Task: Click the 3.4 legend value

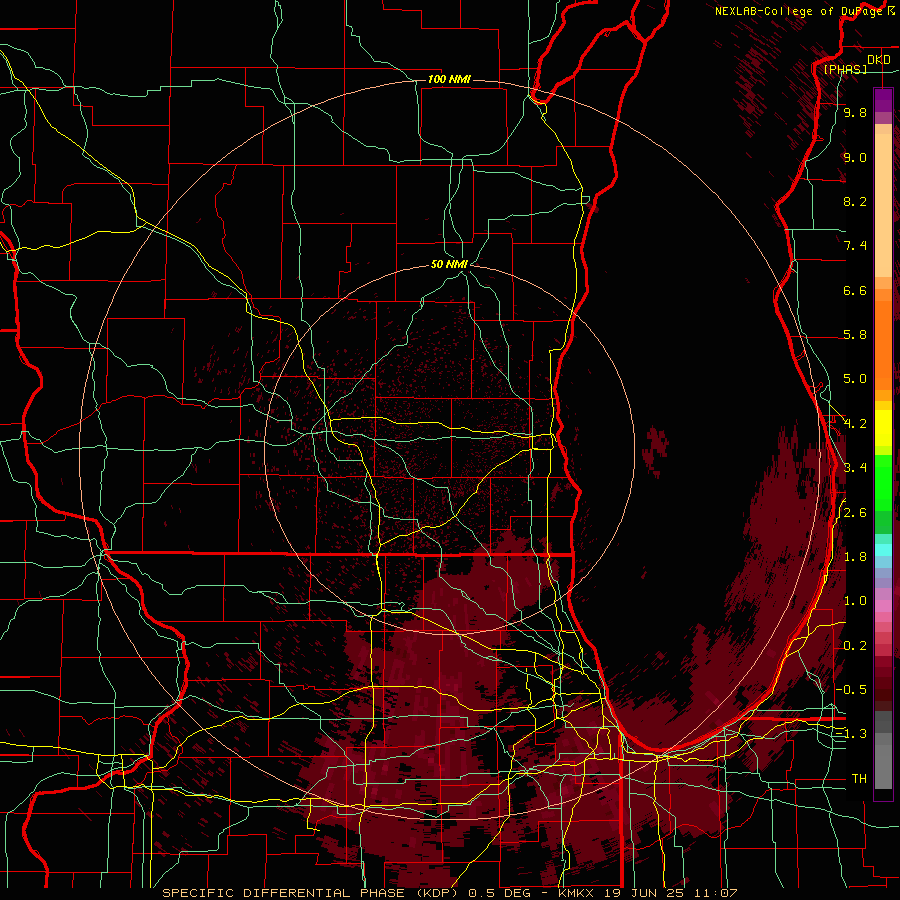Action: point(855,468)
